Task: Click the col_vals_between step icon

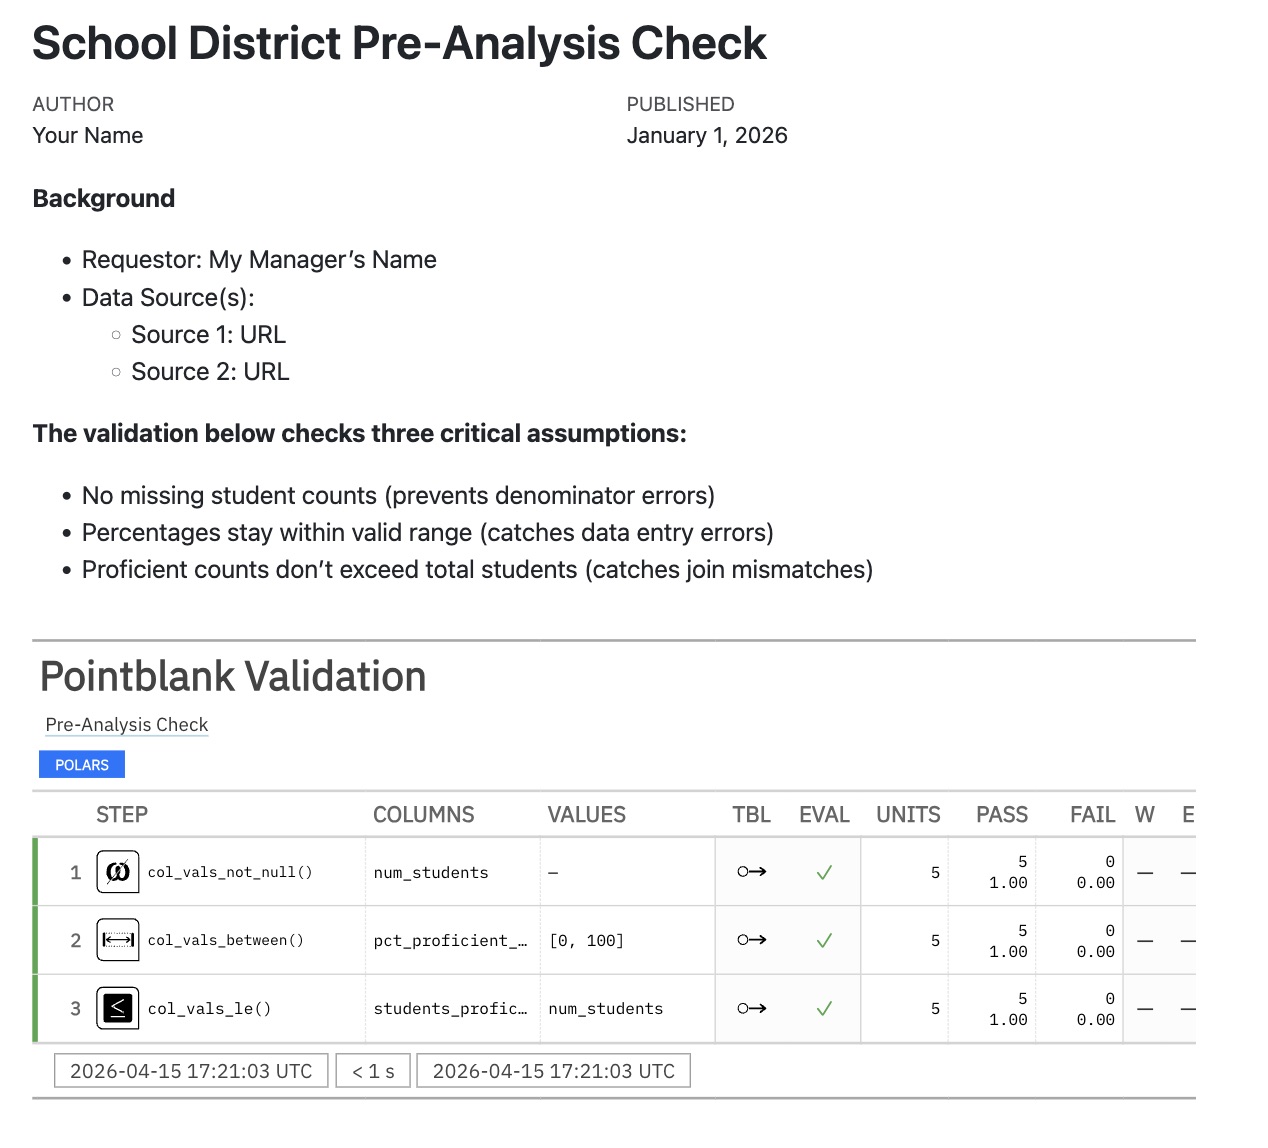Action: [117, 940]
